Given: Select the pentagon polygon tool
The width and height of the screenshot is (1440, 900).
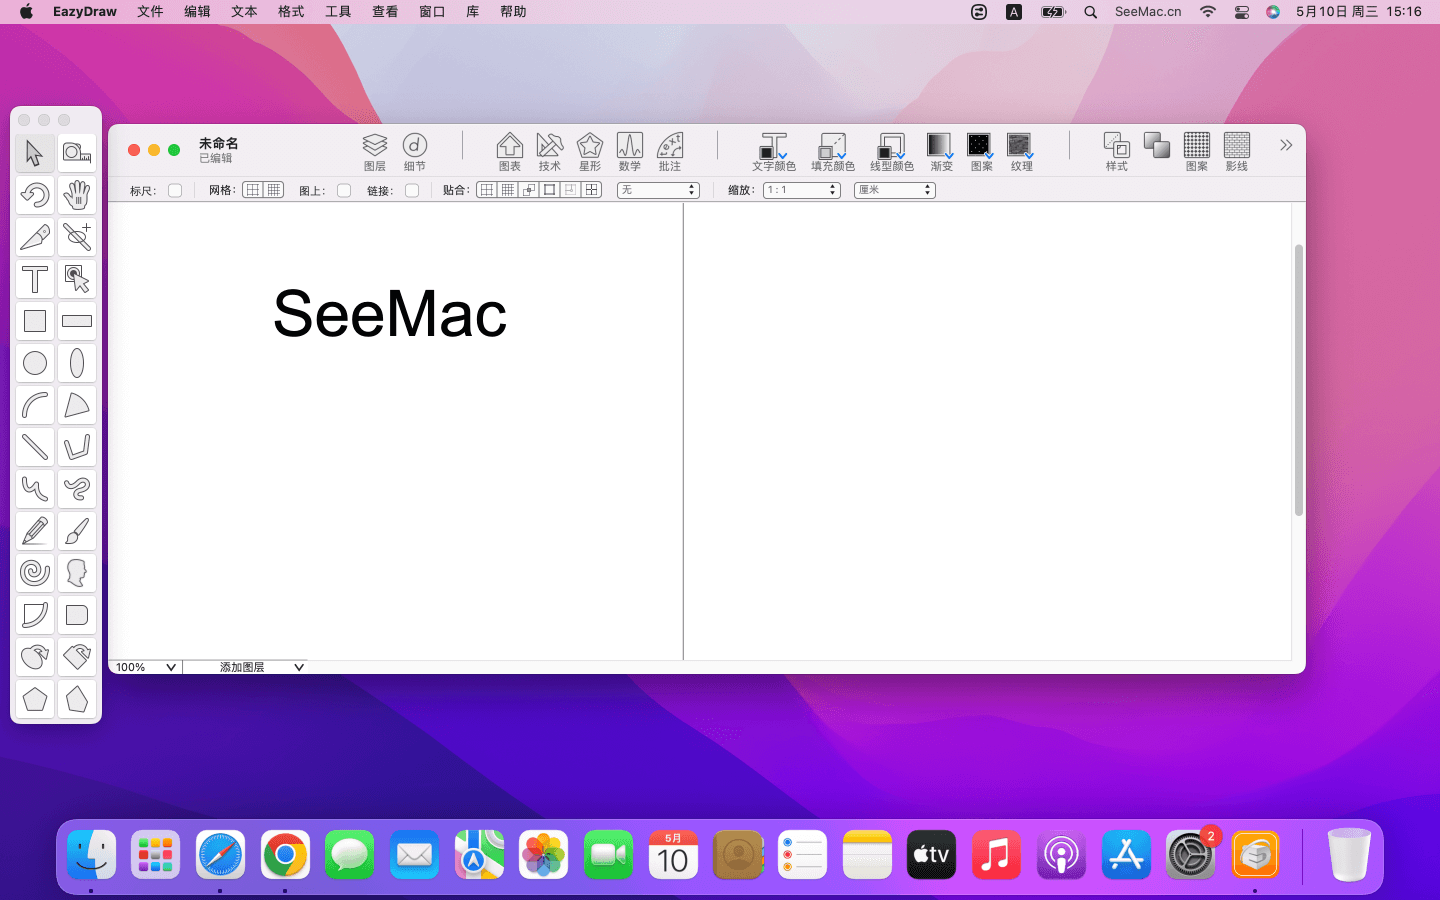Looking at the screenshot, I should (x=34, y=699).
